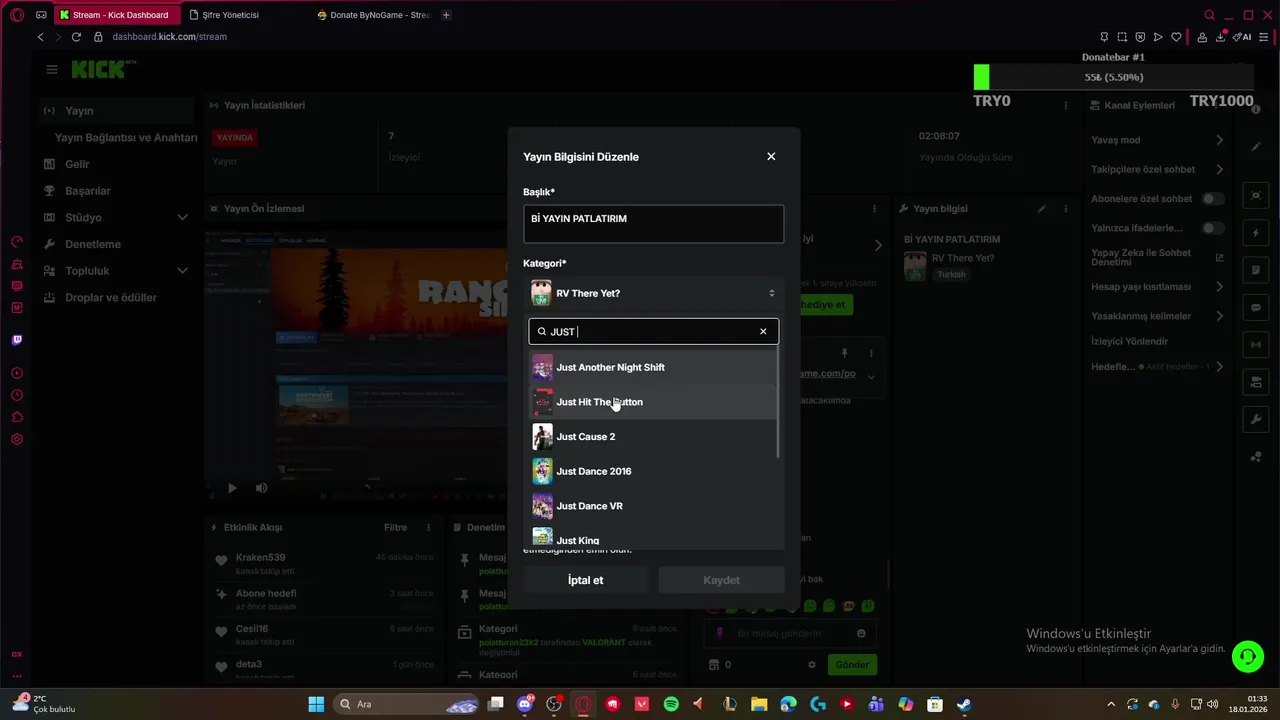Open Yayın Bağlantısı ve Anahtarı page
Image resolution: width=1280 pixels, height=720 pixels.
coord(126,137)
